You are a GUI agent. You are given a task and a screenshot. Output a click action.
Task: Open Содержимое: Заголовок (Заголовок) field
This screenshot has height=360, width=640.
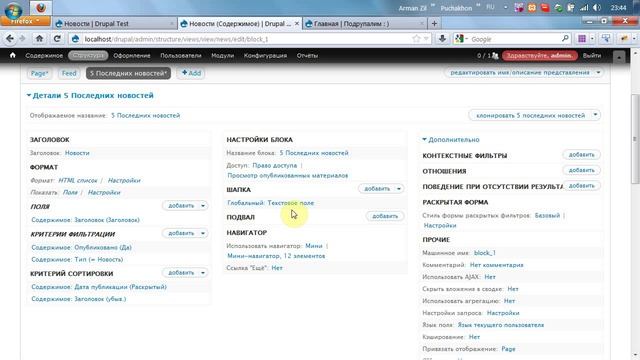pyautogui.click(x=85, y=220)
